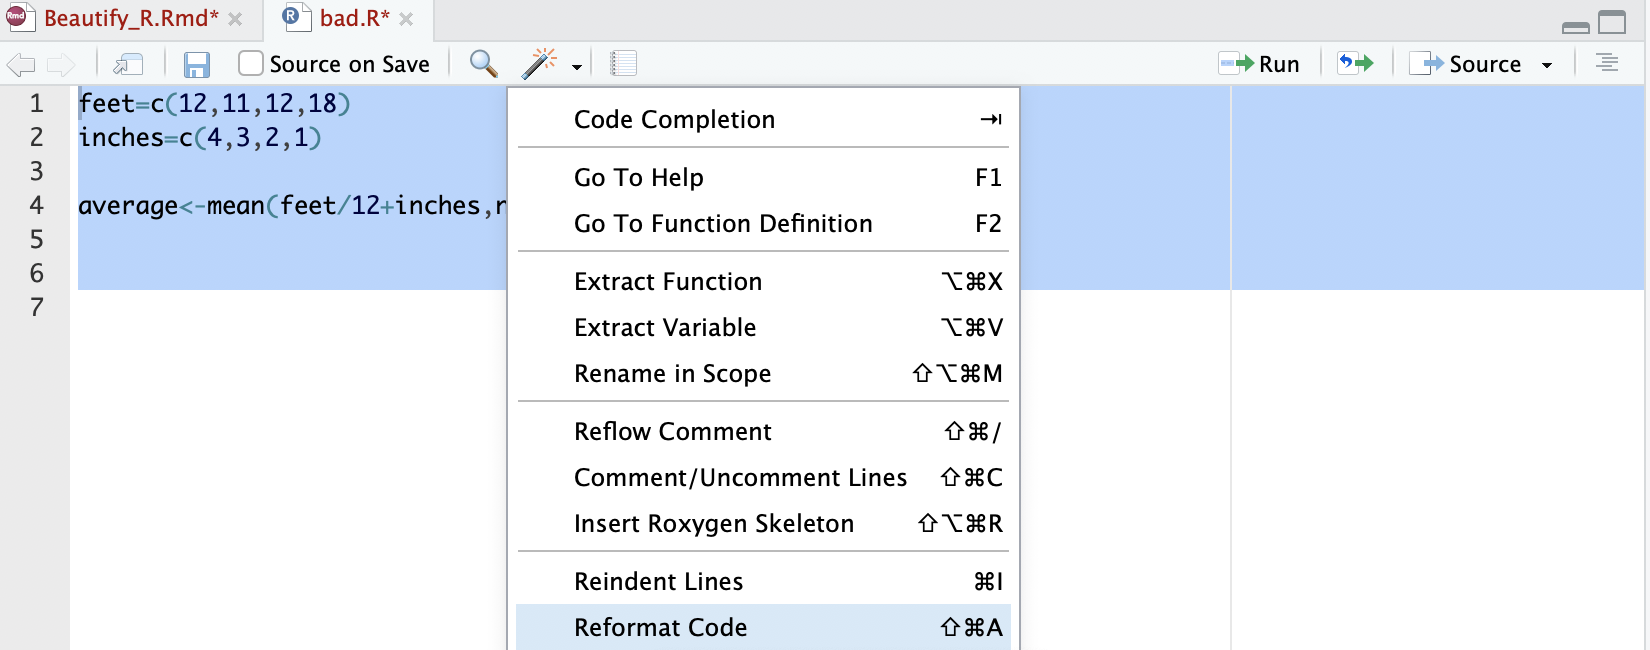Click the compile report notebook icon
1650x650 pixels.
(x=623, y=64)
